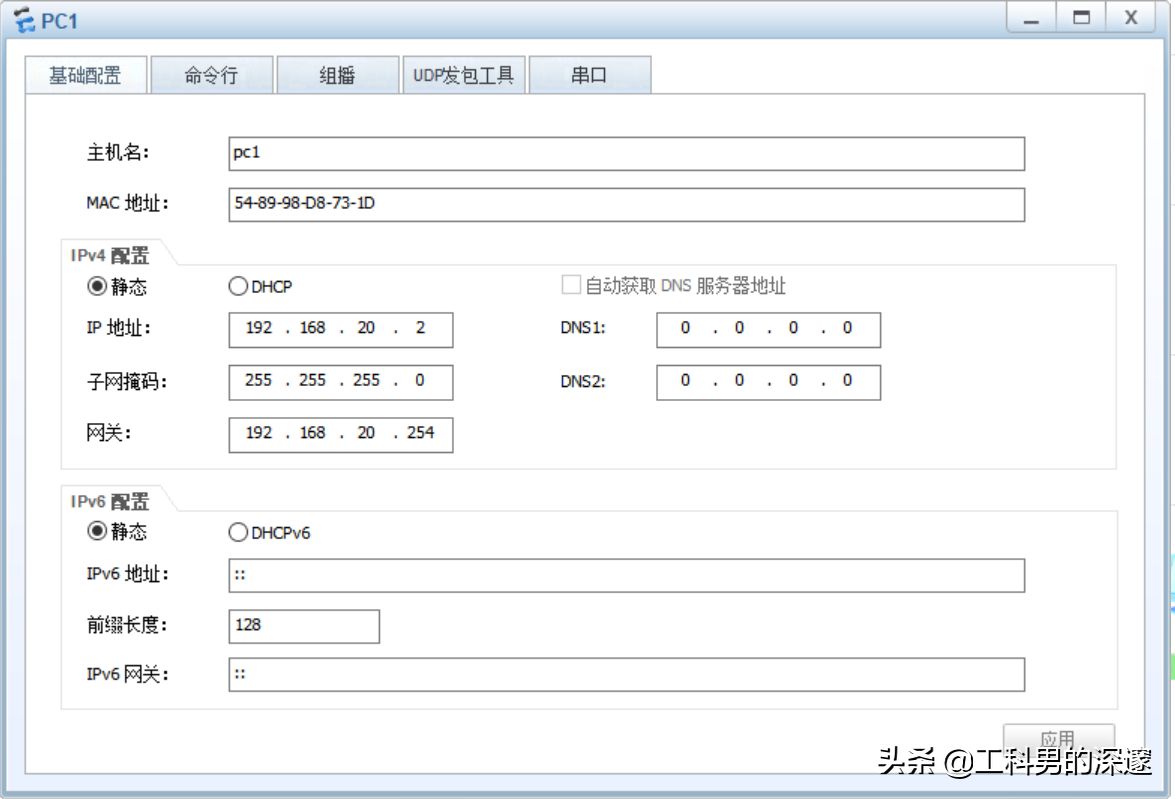Switch to the 命令行 tab

click(211, 76)
